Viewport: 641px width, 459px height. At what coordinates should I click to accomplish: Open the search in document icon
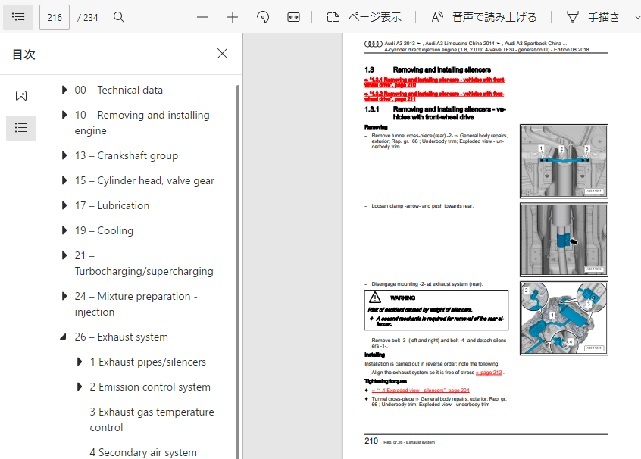(x=119, y=17)
